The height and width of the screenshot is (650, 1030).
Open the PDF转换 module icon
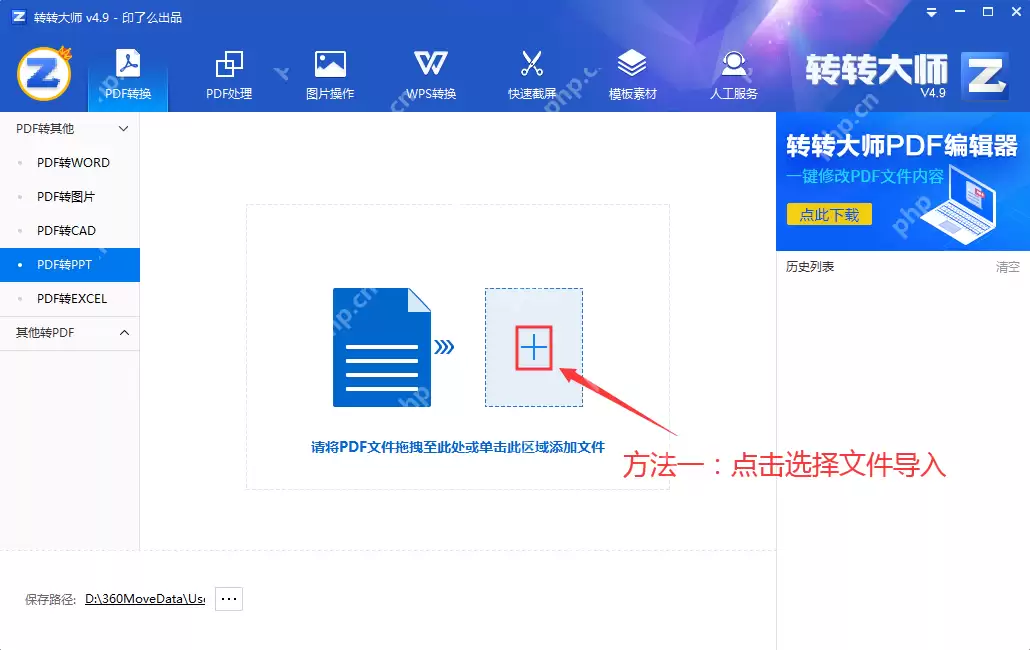tap(127, 70)
